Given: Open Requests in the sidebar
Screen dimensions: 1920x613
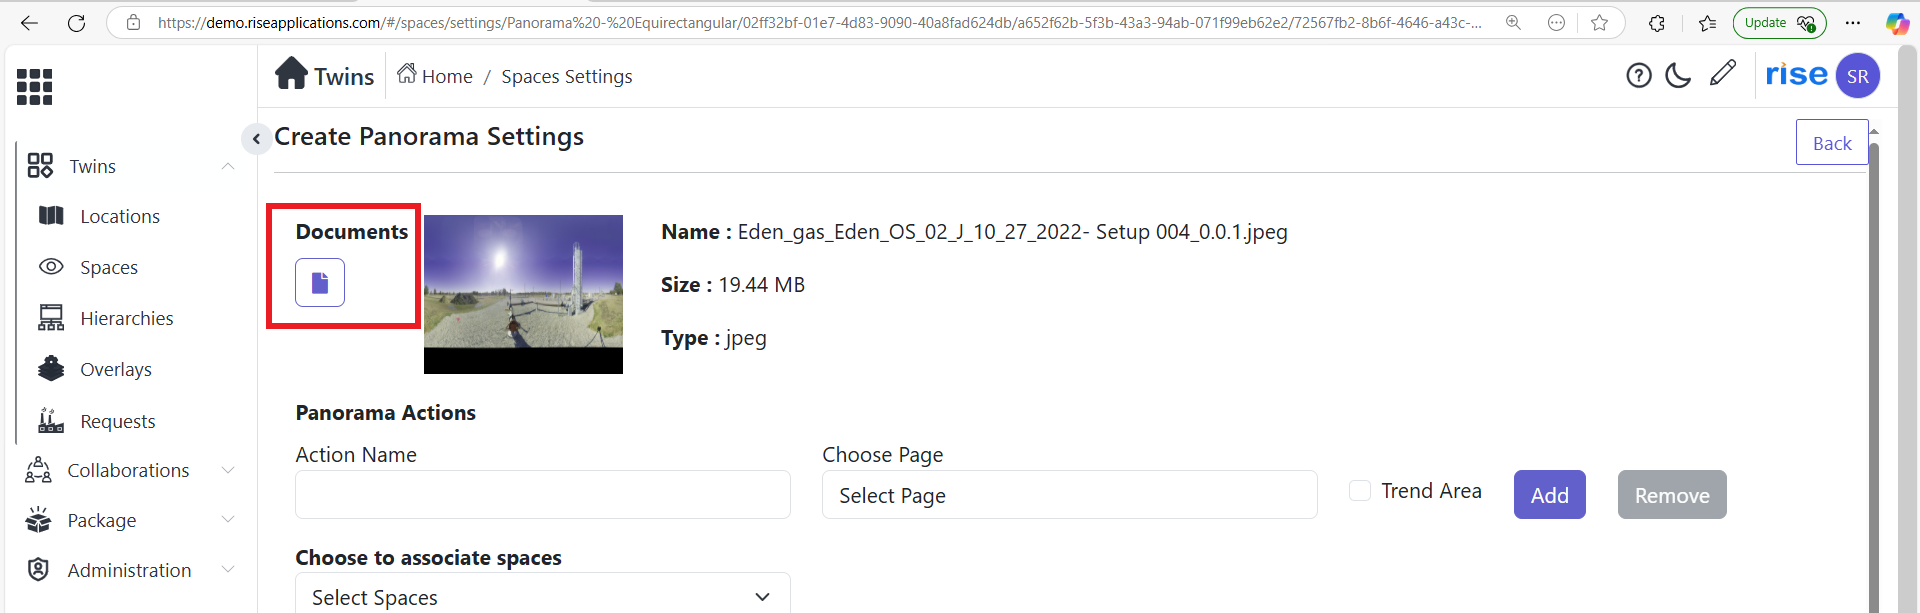Looking at the screenshot, I should click(118, 421).
